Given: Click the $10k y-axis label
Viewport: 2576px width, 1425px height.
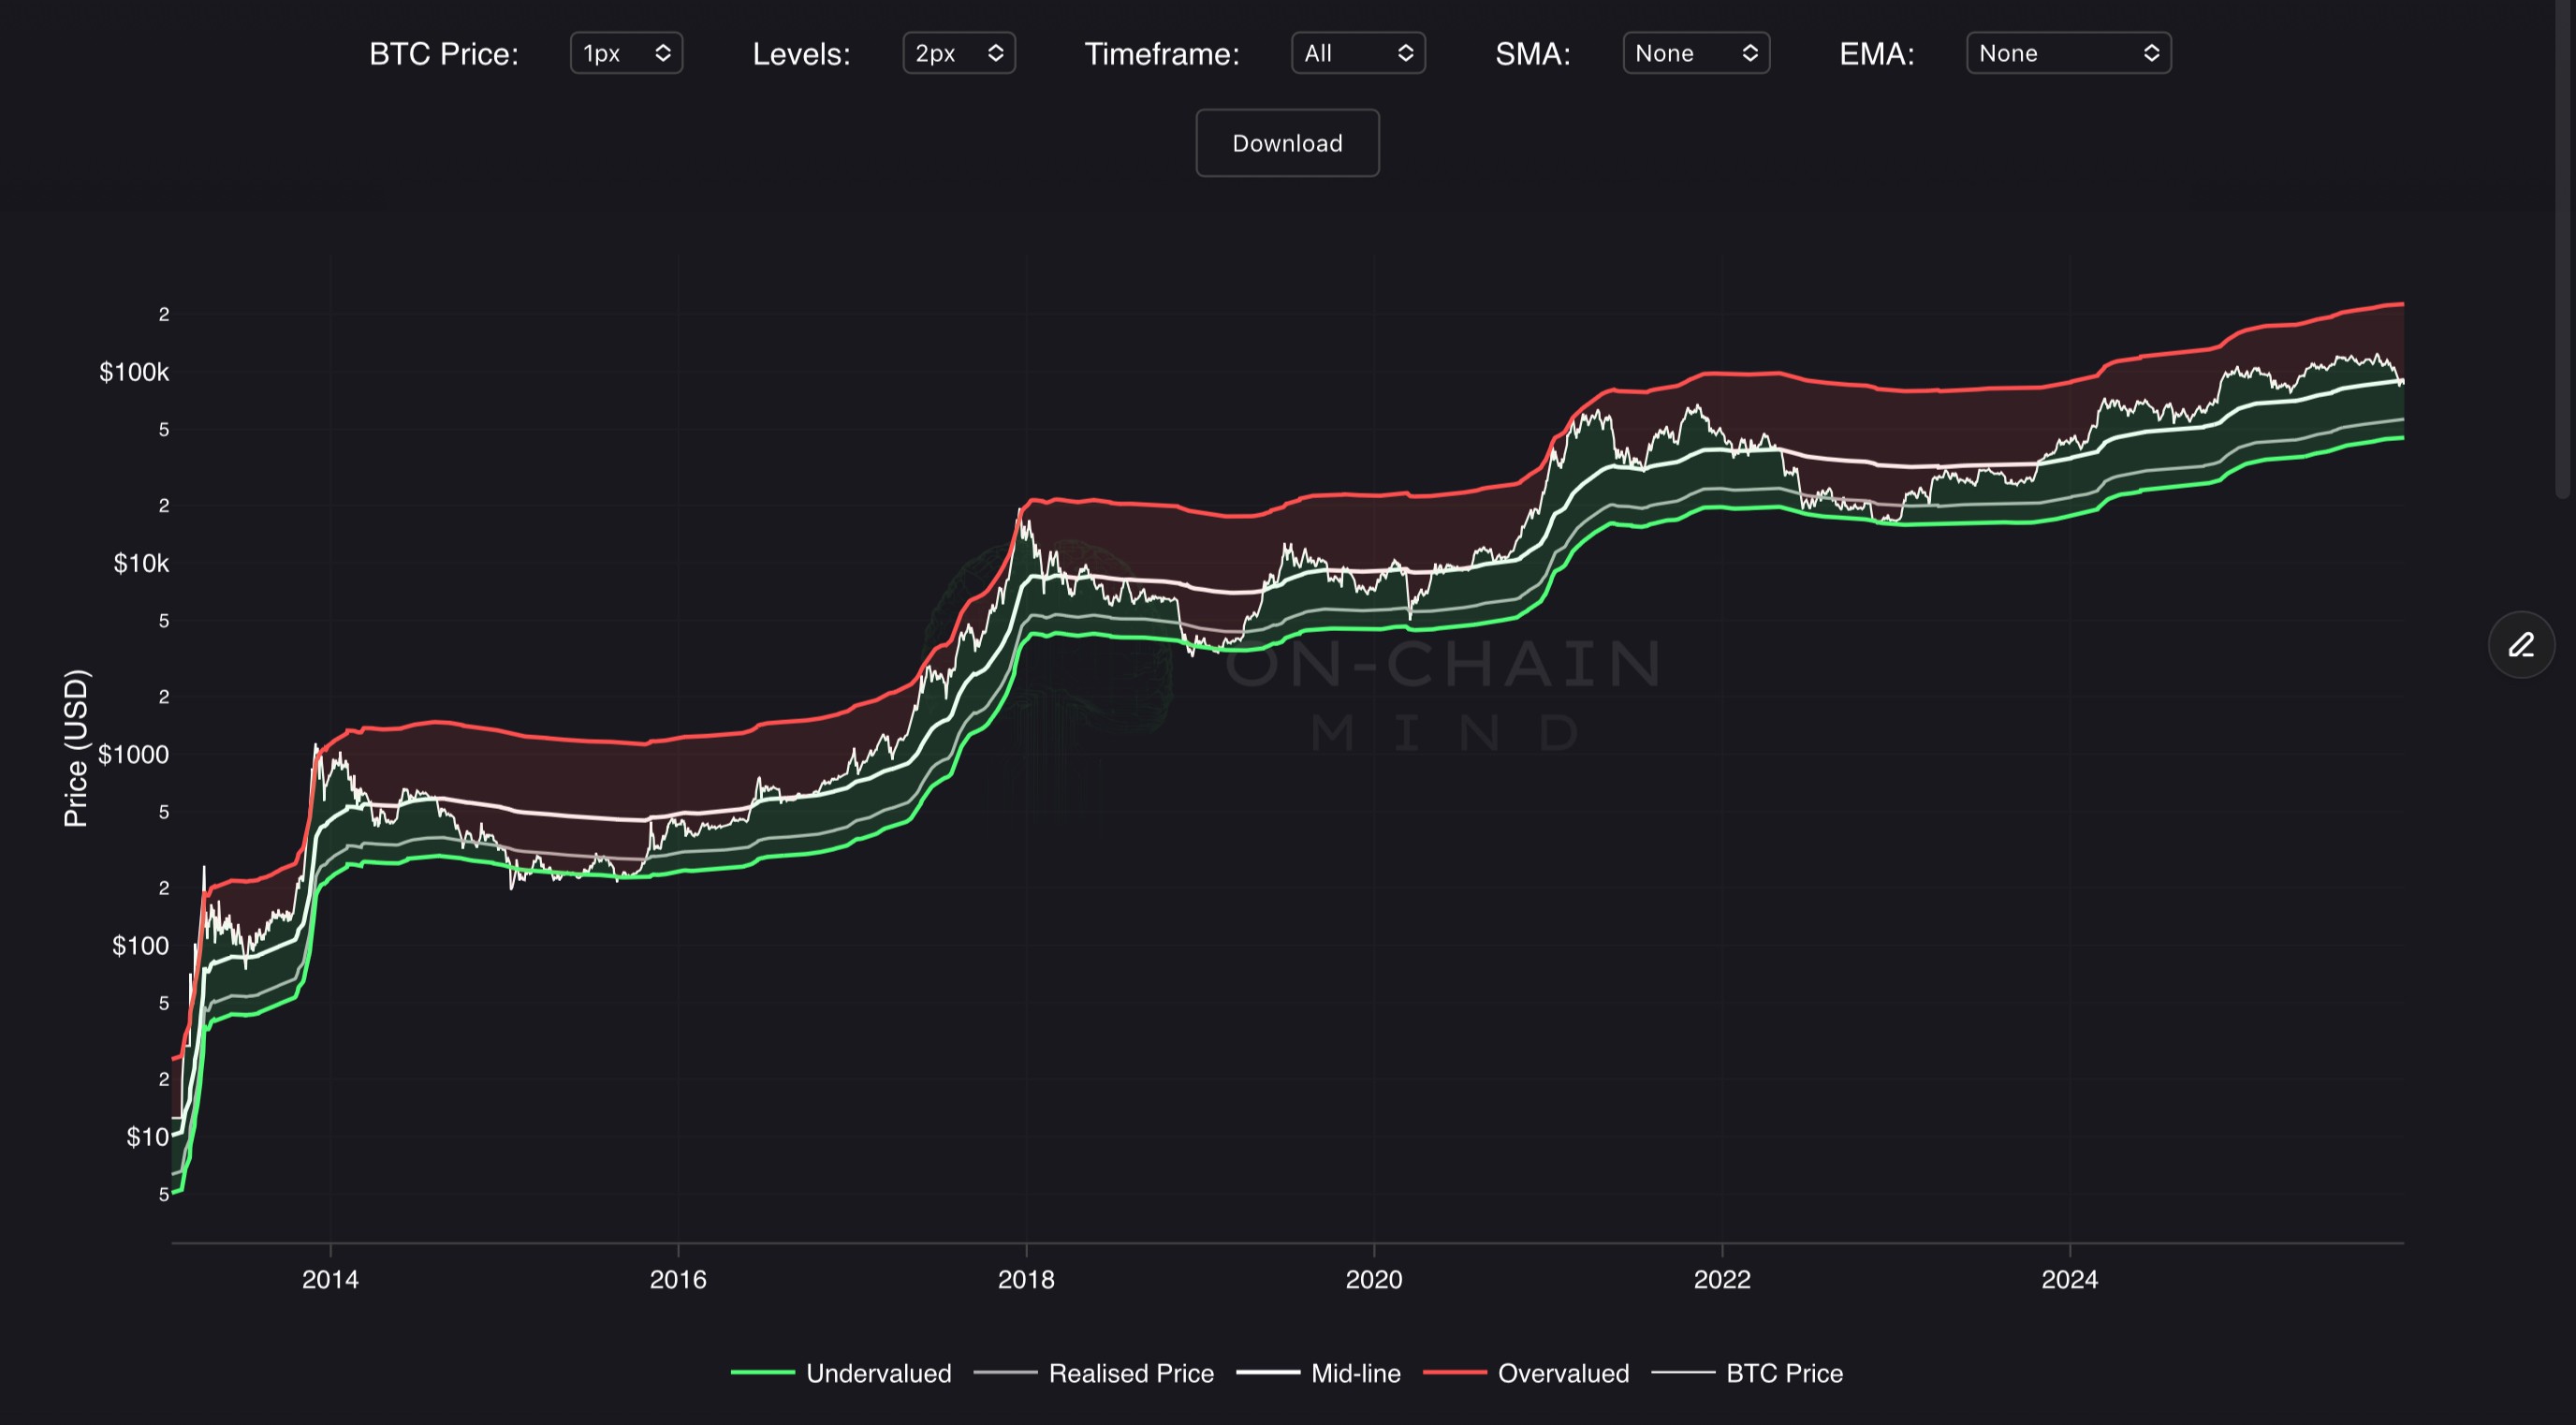Looking at the screenshot, I should click(141, 563).
